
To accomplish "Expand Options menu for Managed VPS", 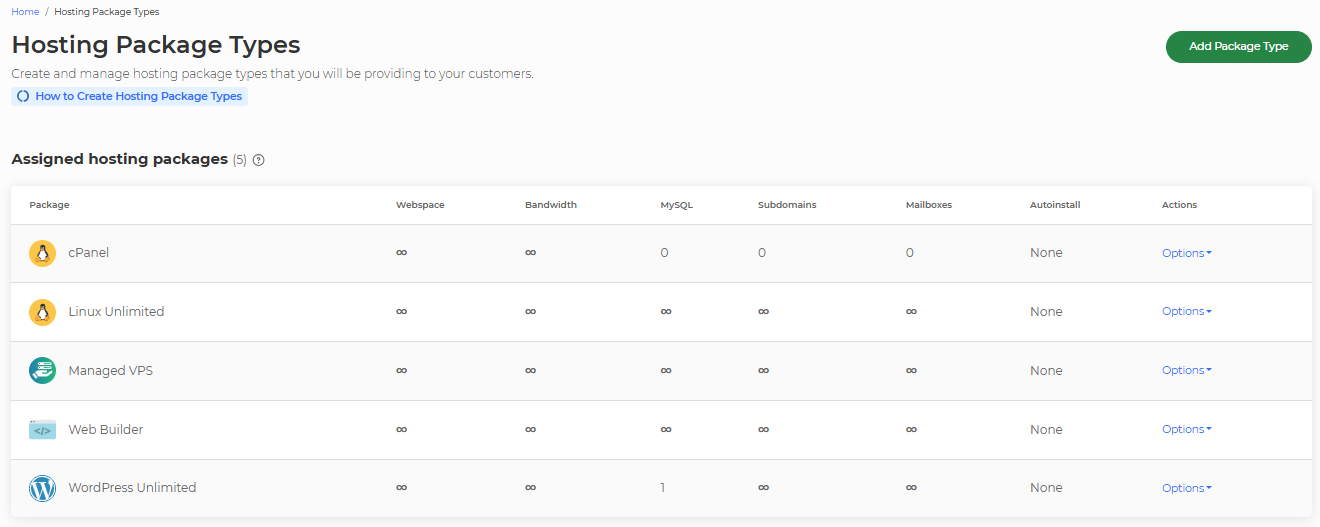I will tap(1186, 370).
